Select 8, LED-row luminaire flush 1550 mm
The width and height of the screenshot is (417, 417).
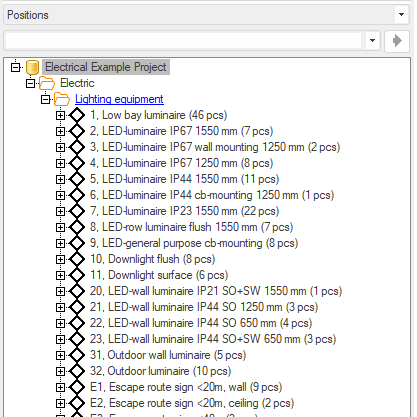[192, 227]
